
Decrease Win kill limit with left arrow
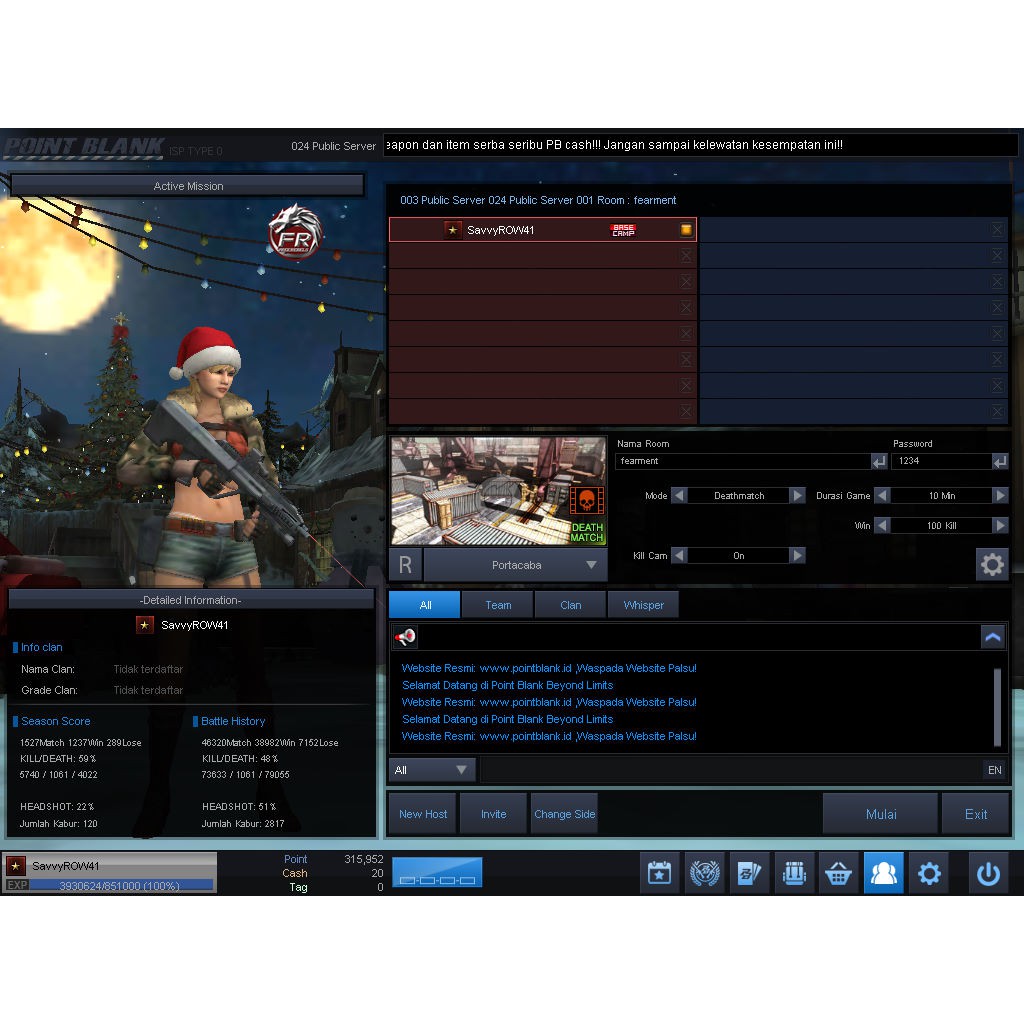coord(882,525)
